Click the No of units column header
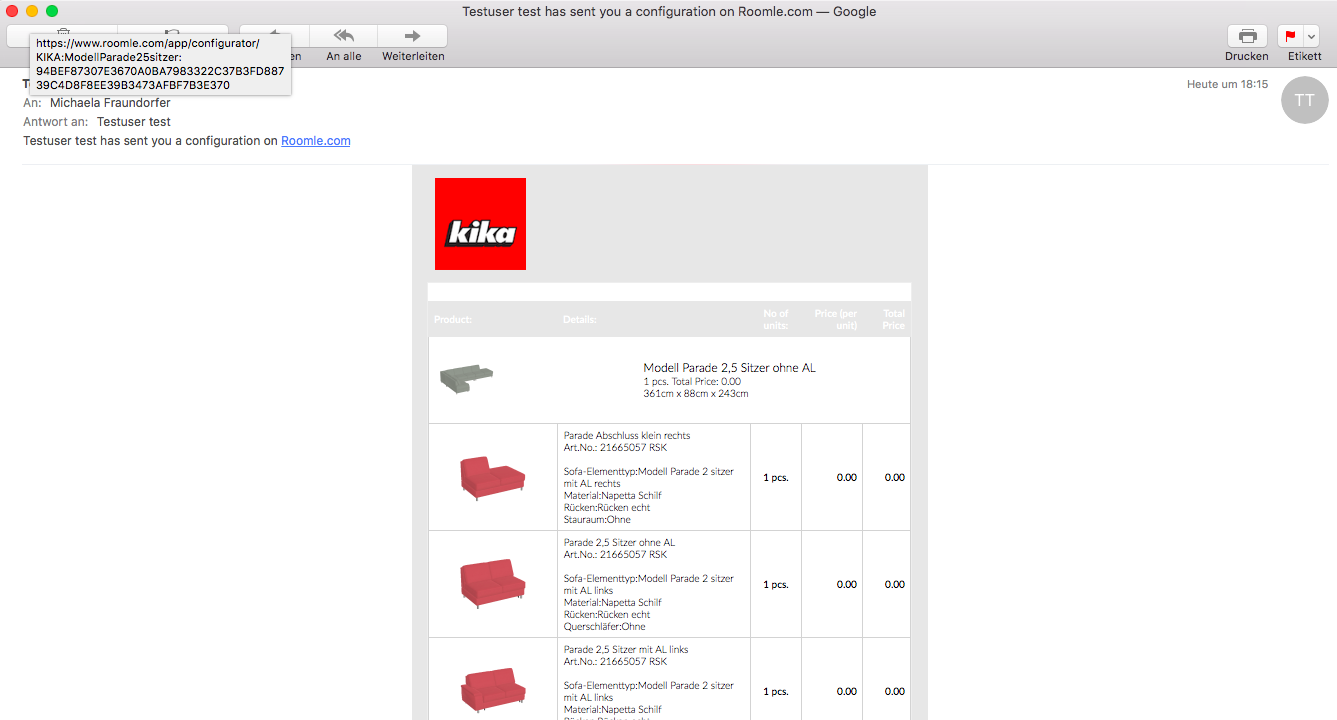 776,319
